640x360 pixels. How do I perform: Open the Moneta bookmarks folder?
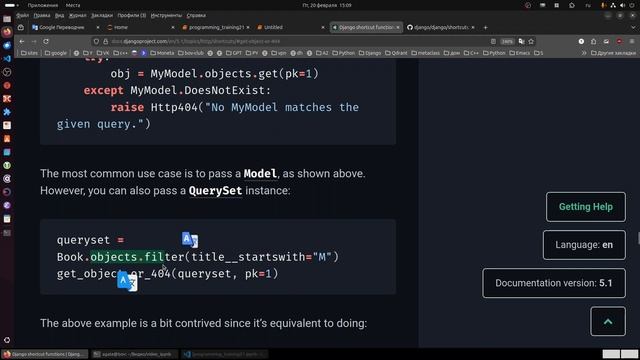[x=162, y=53]
